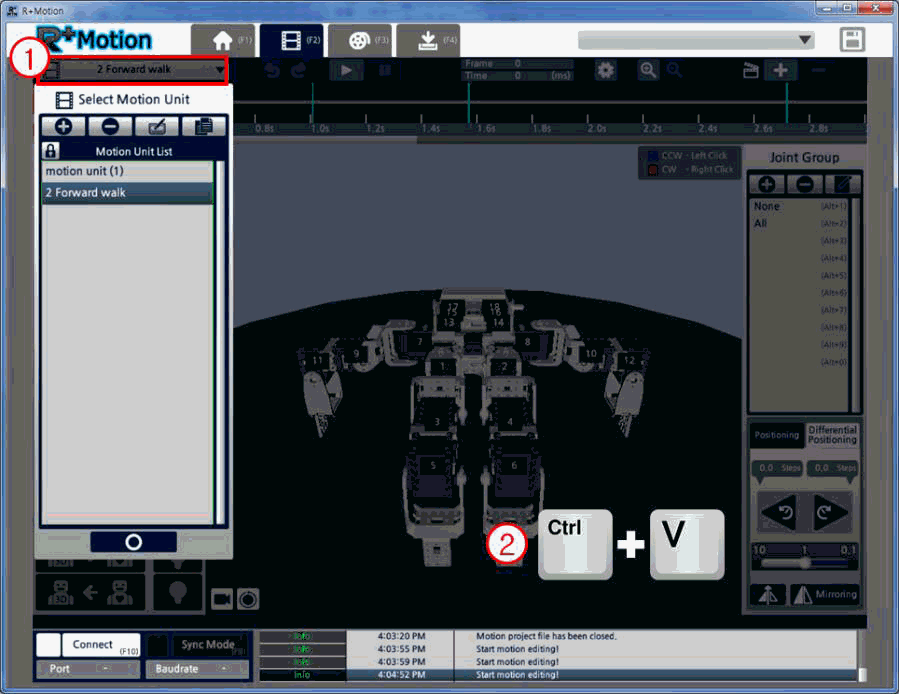The image size is (899, 694).
Task: Click joint 6 on the robot leg
Action: [514, 465]
